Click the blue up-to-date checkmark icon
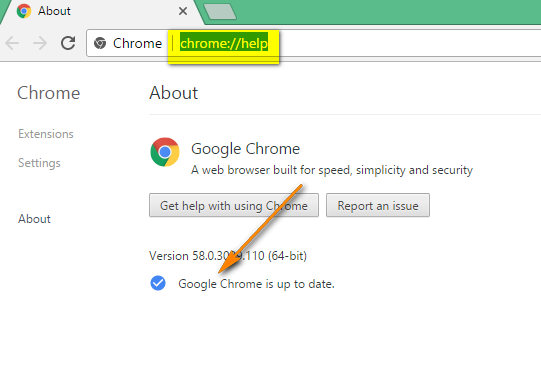The height and width of the screenshot is (385, 541). [158, 283]
